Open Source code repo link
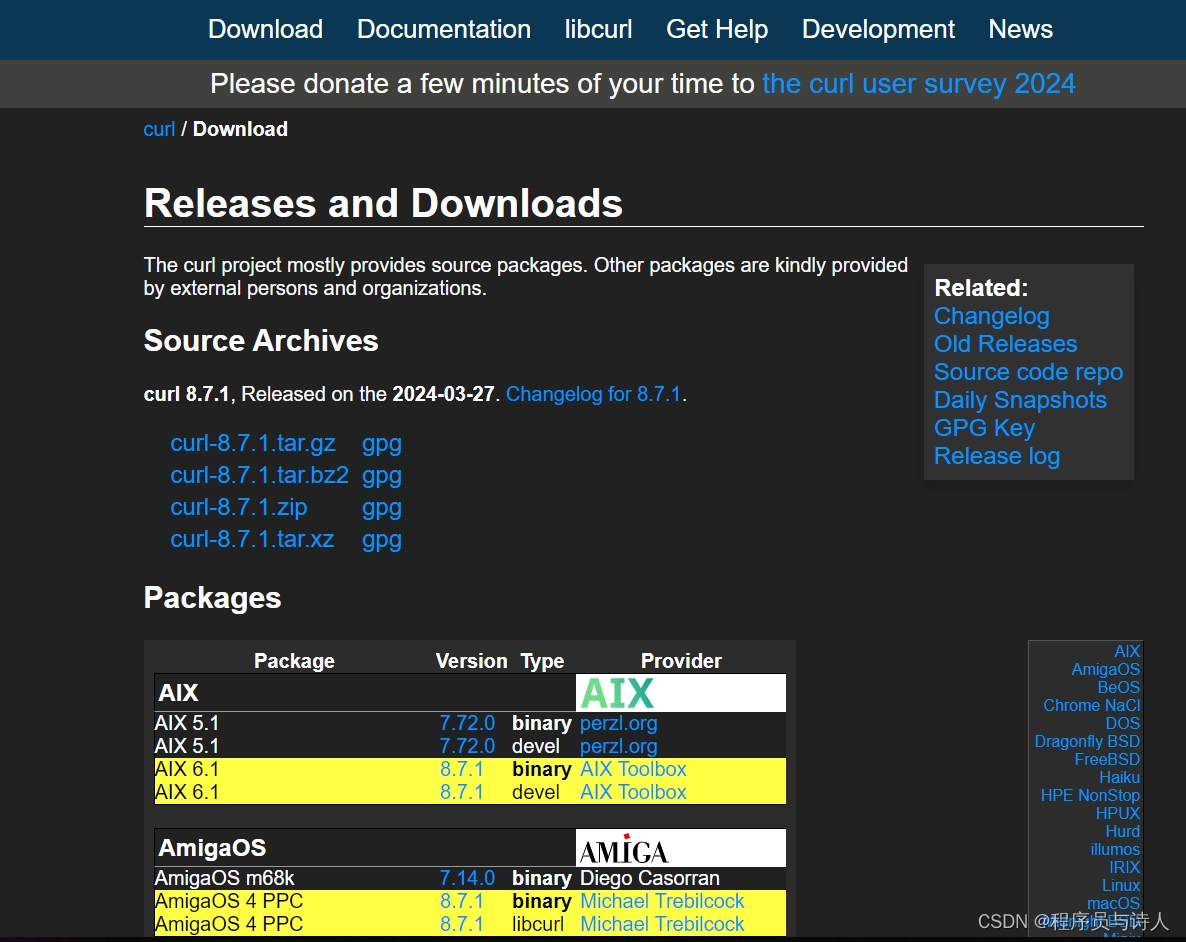1186x942 pixels. pyautogui.click(x=1029, y=372)
